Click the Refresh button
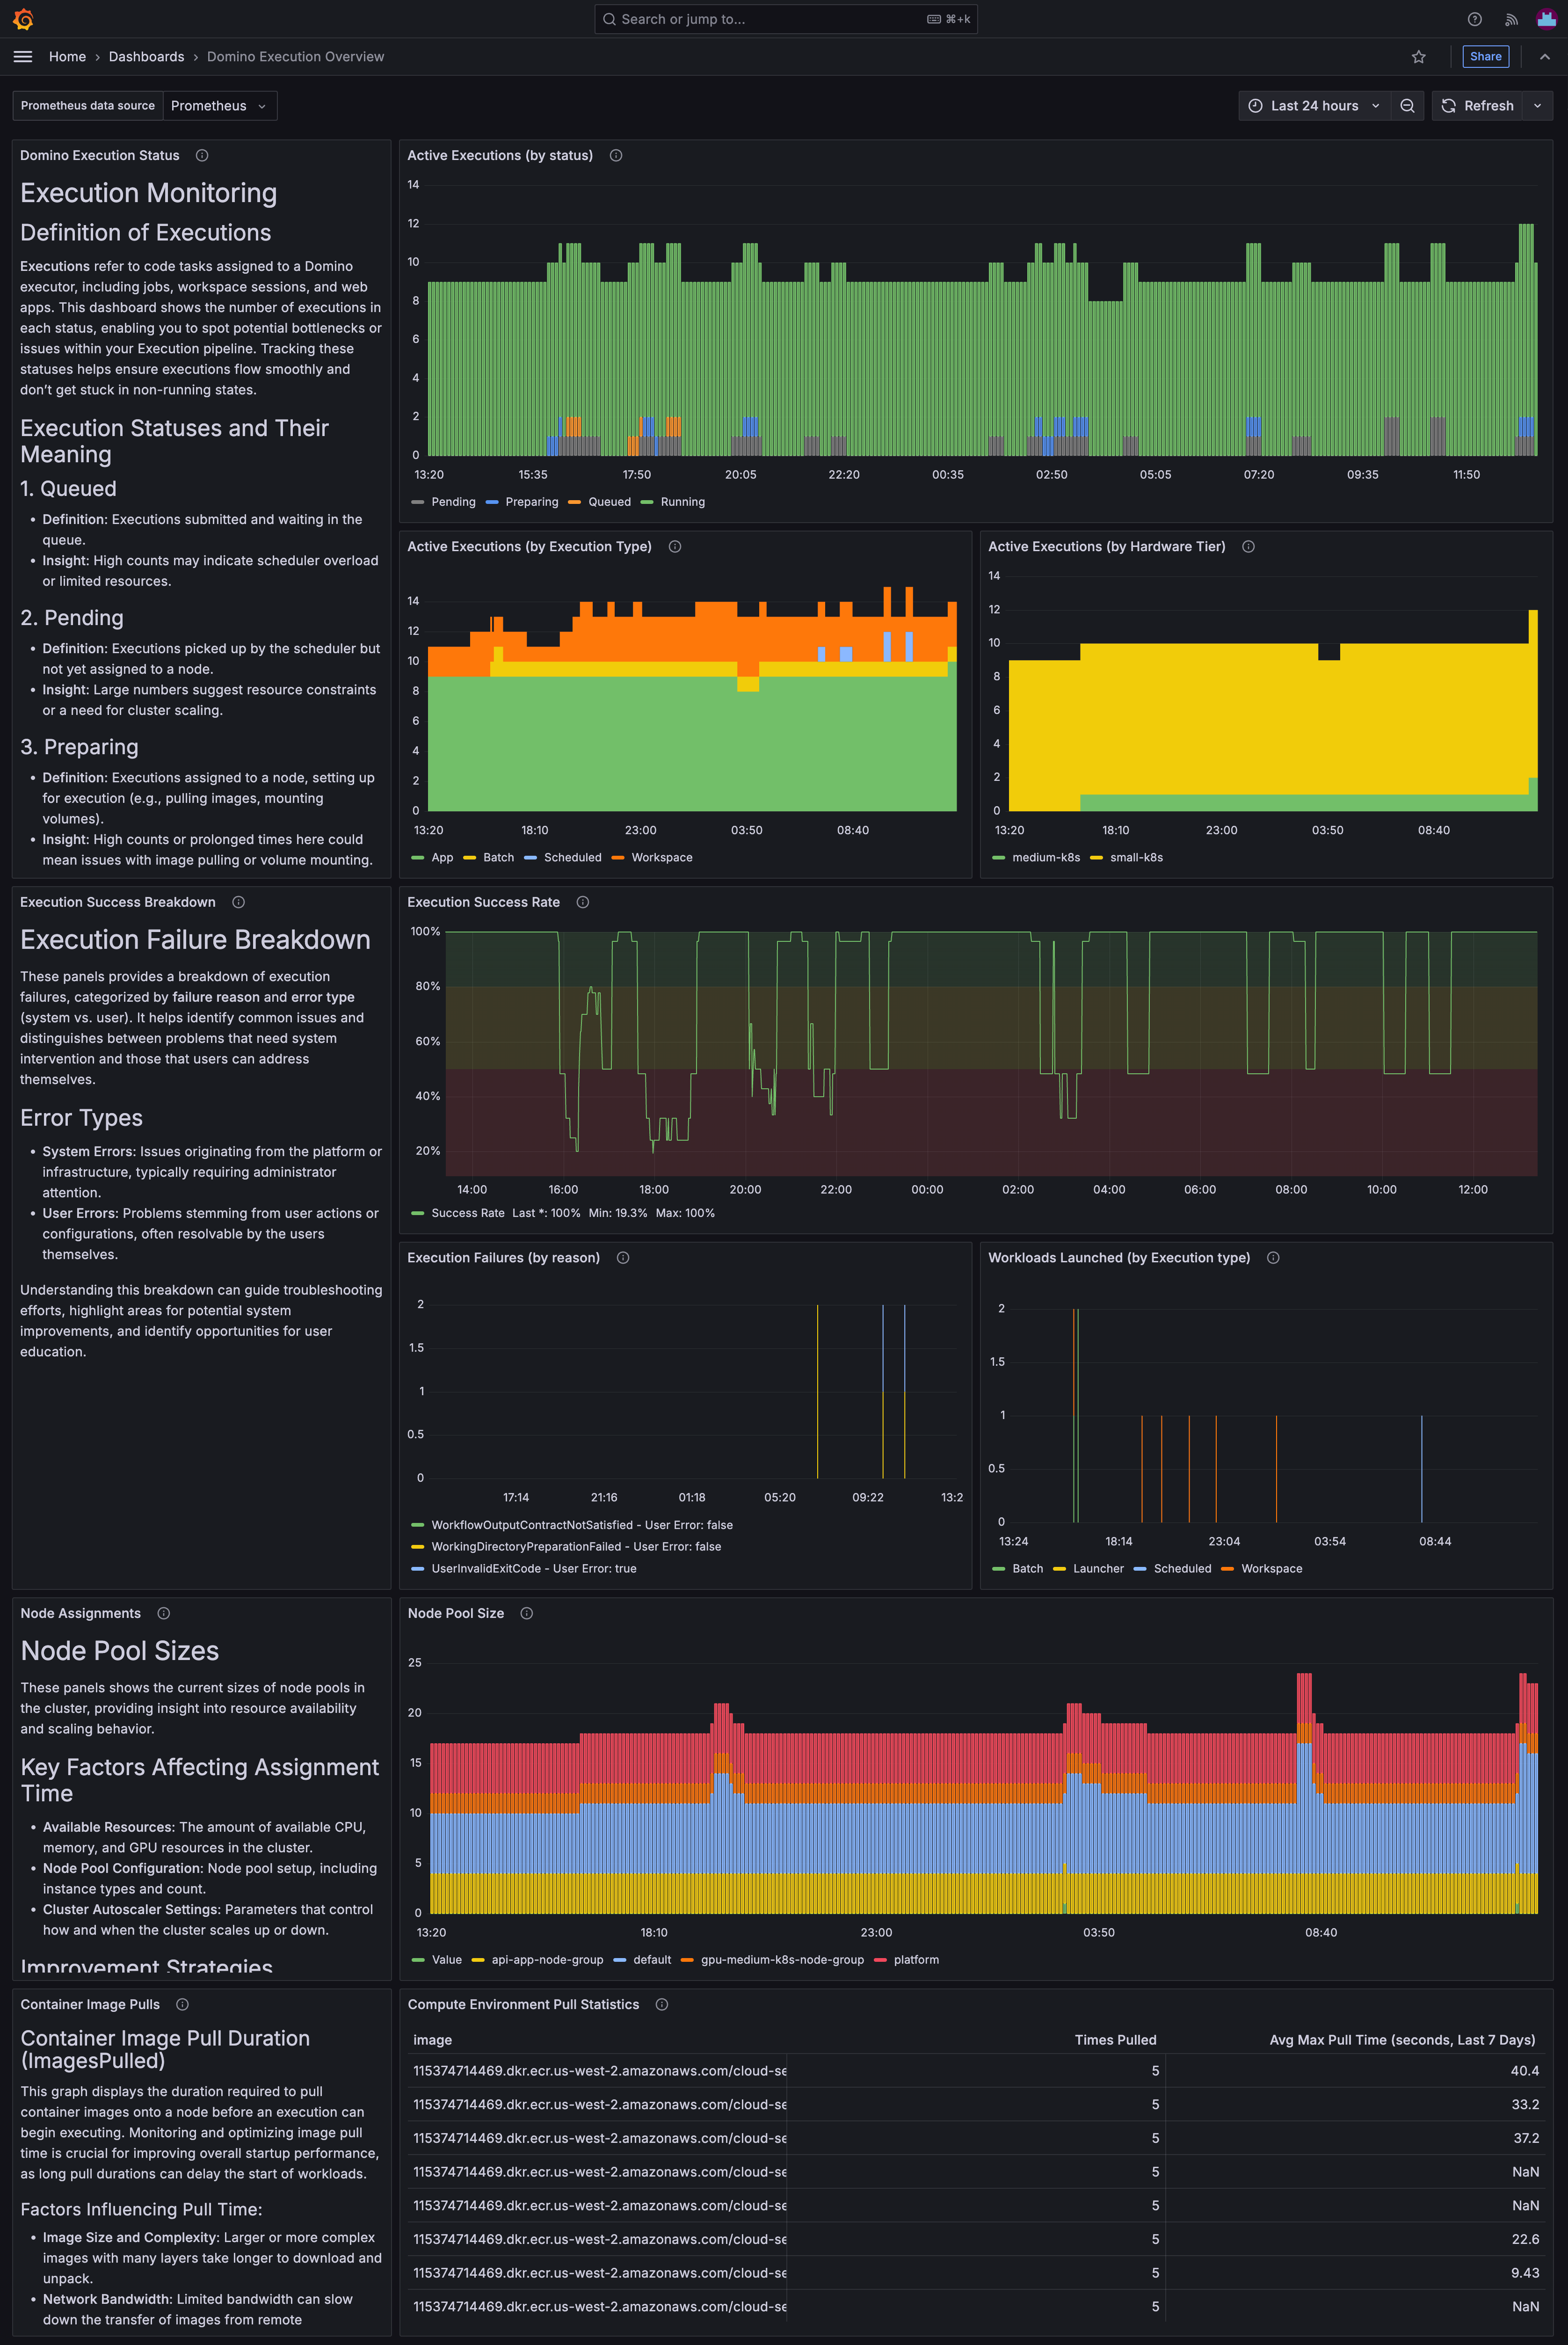The image size is (1568, 2345). point(1478,106)
